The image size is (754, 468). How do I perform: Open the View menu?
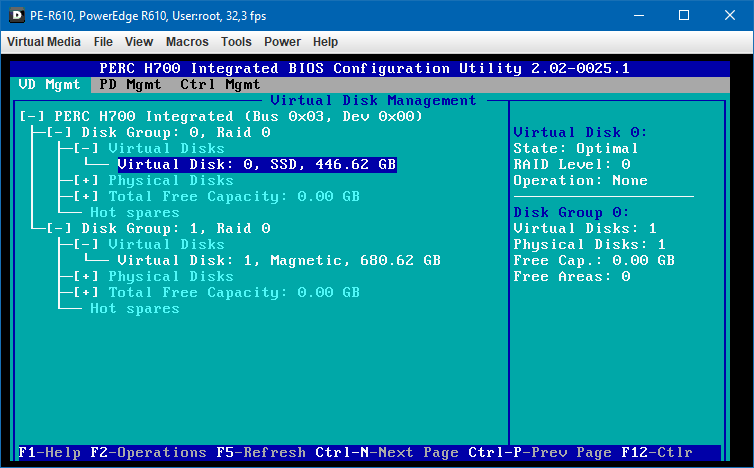pyautogui.click(x=139, y=42)
